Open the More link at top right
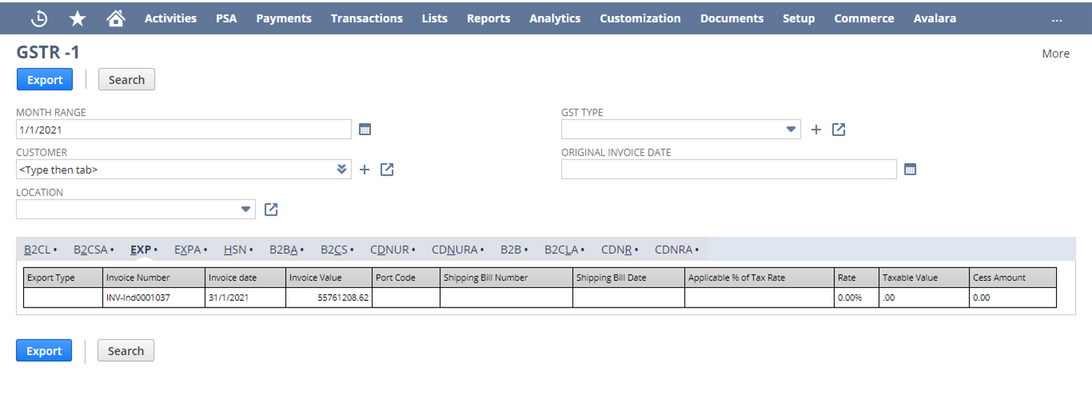This screenshot has width=1092, height=395. [1055, 54]
